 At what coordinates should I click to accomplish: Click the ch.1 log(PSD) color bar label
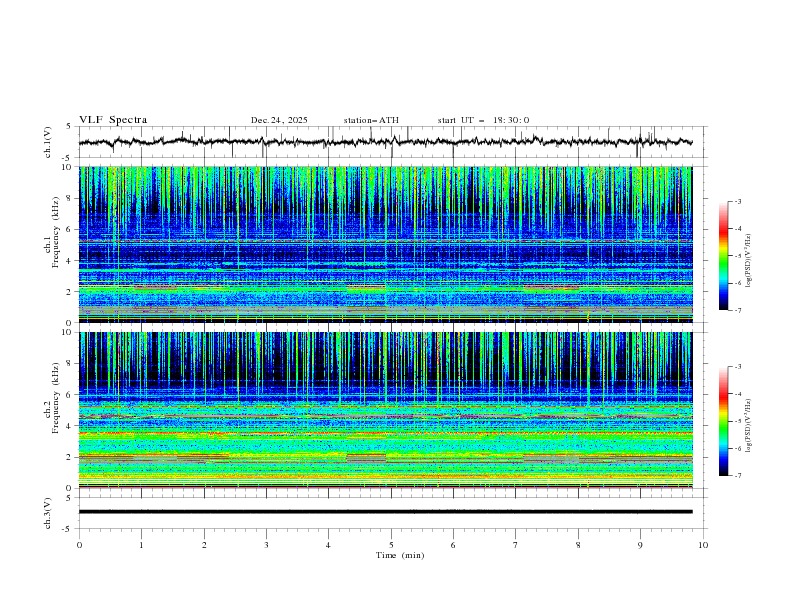point(748,256)
